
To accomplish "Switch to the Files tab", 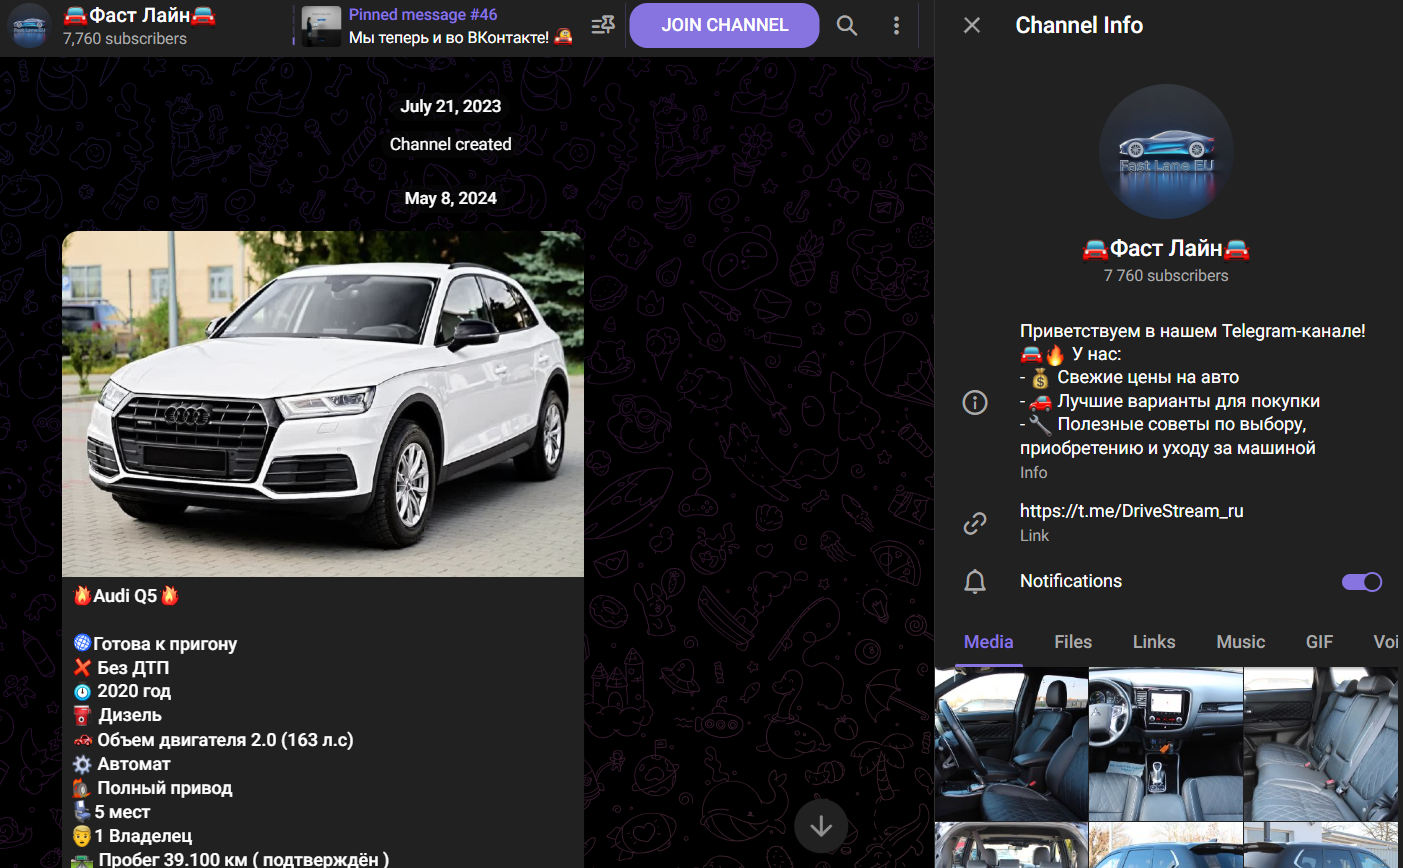I will point(1073,642).
